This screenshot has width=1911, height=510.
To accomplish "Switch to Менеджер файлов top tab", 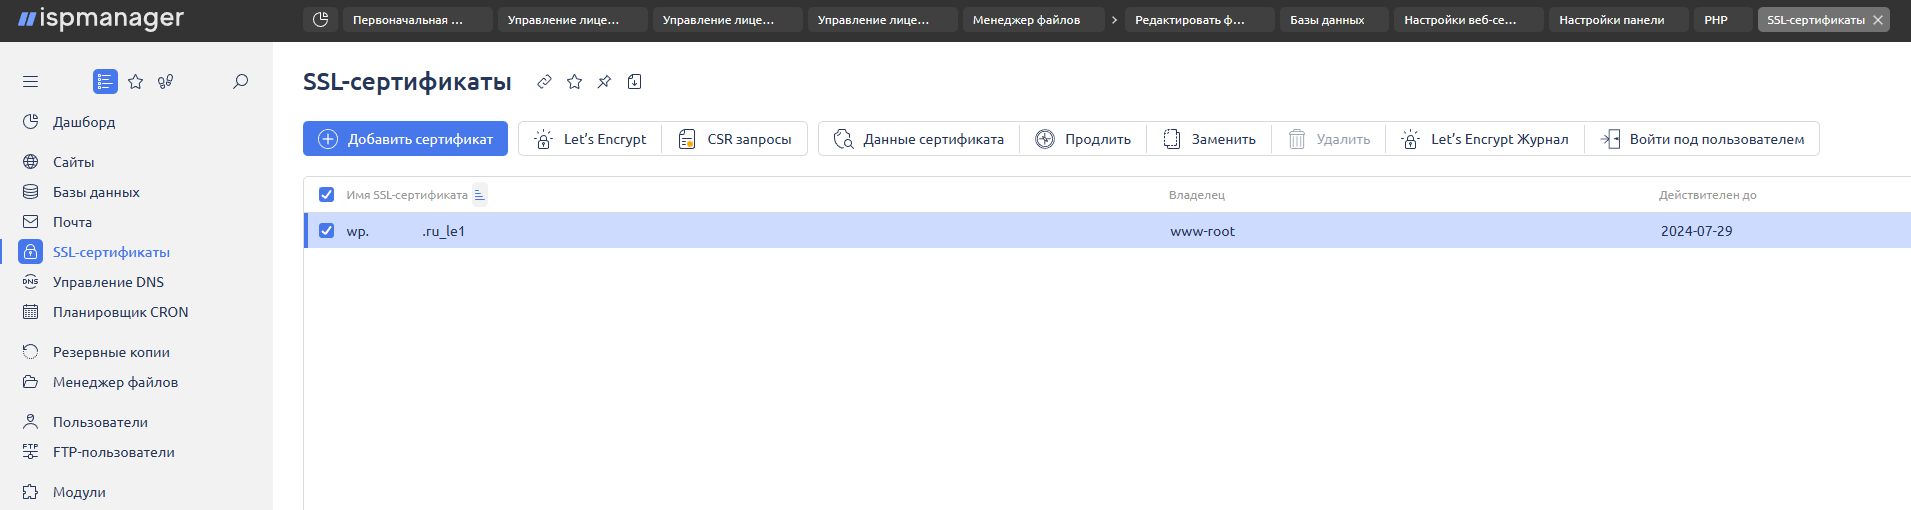I will (x=1034, y=20).
